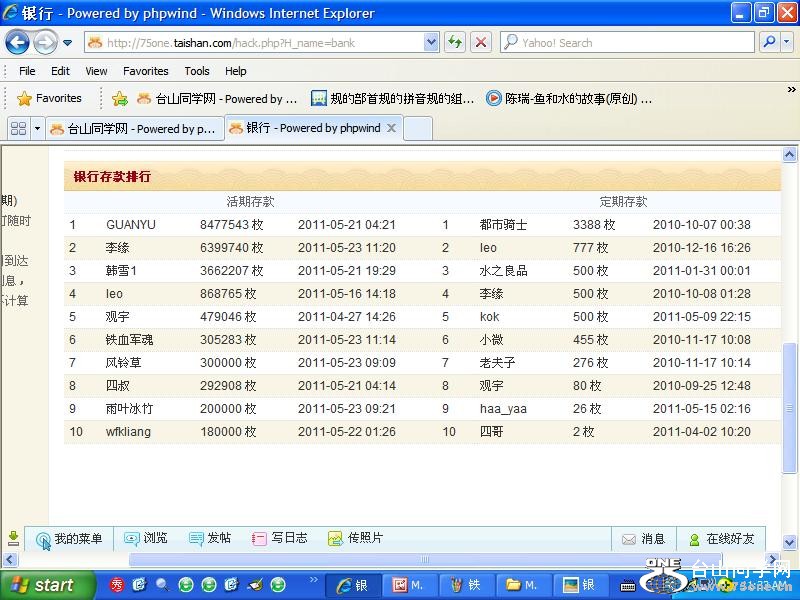Click the Add to Favorites Bar icon
The image size is (800, 600).
click(120, 98)
